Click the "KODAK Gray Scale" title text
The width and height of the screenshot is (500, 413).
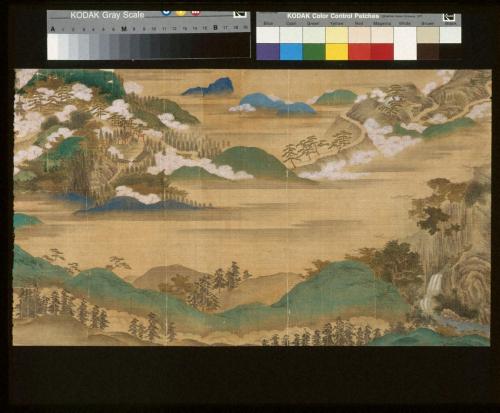107,15
